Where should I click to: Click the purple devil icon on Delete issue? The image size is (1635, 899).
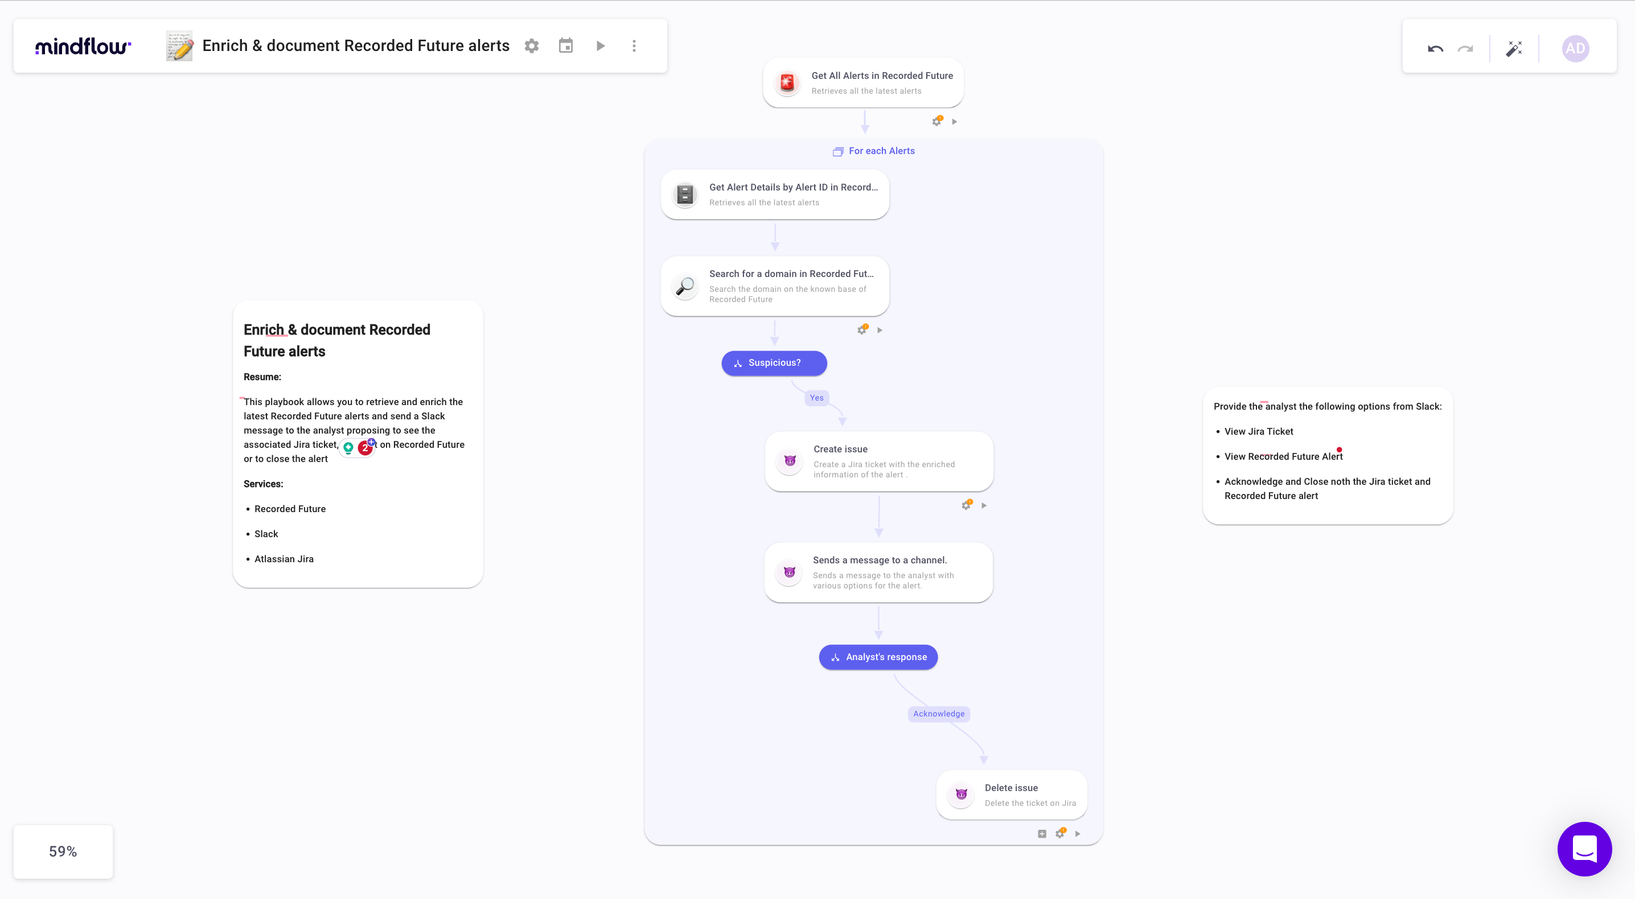click(961, 795)
